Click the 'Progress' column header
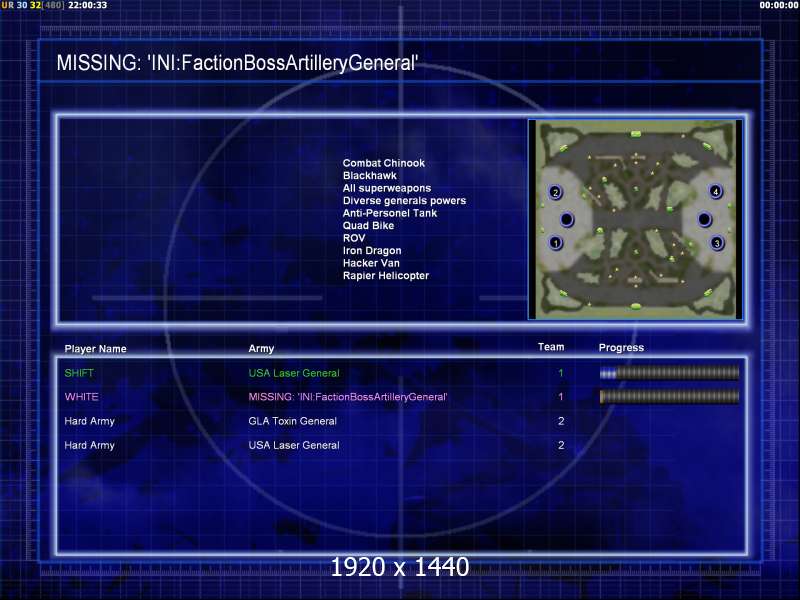800x600 pixels. pos(621,347)
